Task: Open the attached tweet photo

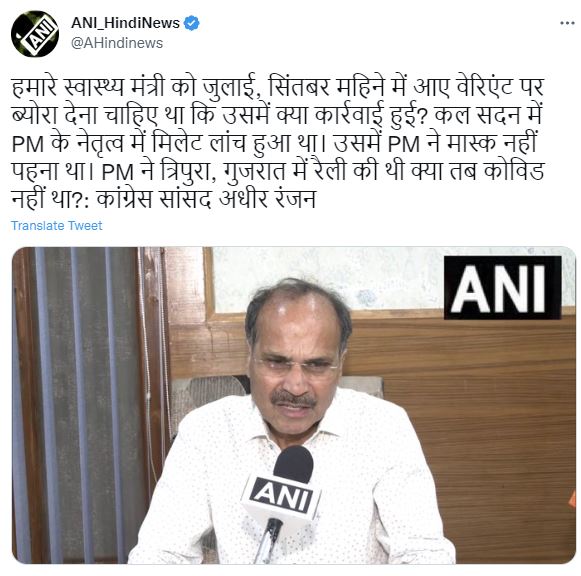Action: coord(293,405)
